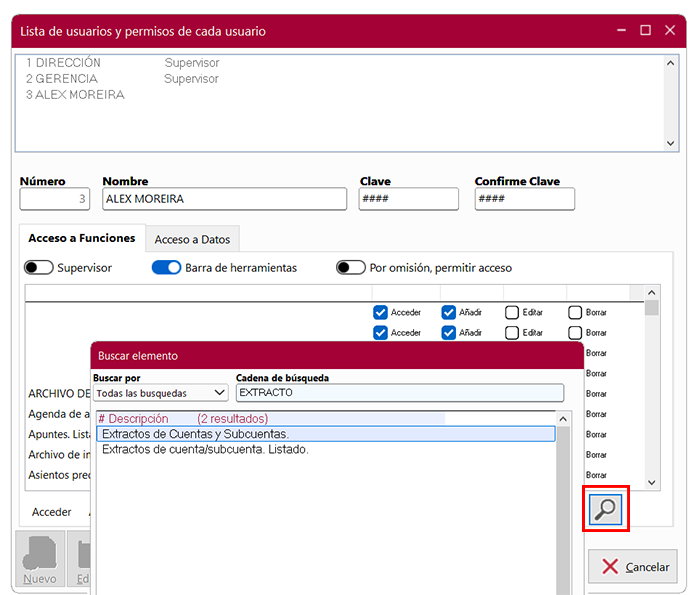The width and height of the screenshot is (700, 595).
Task: Toggle the Supervisor switch
Action: pos(39,268)
